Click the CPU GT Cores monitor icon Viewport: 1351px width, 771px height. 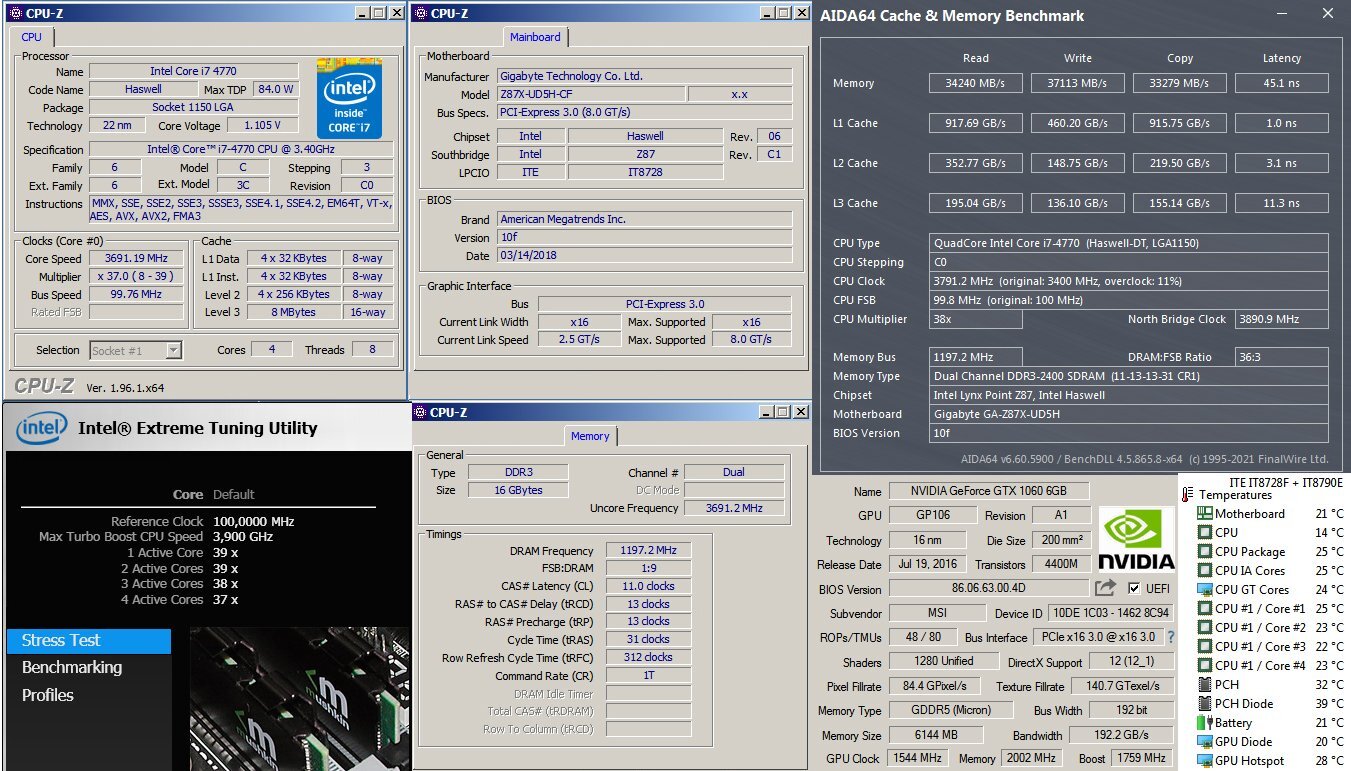point(1205,590)
